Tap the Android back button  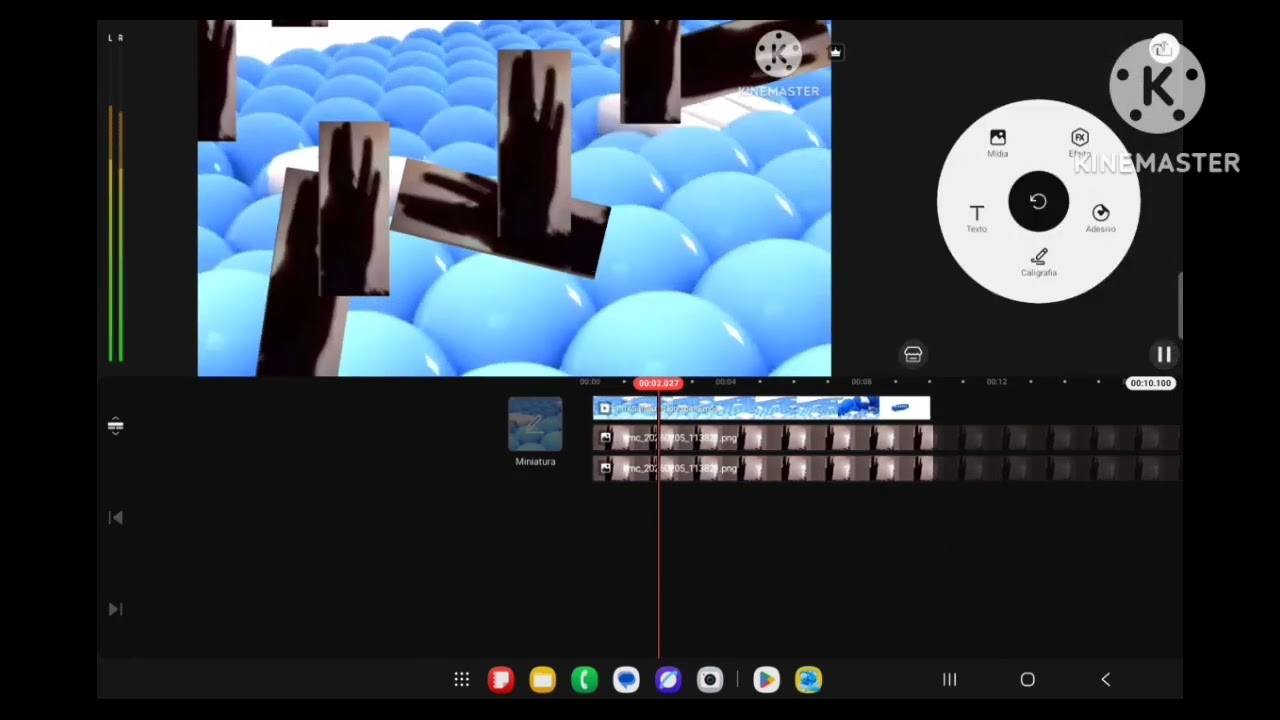click(1105, 680)
